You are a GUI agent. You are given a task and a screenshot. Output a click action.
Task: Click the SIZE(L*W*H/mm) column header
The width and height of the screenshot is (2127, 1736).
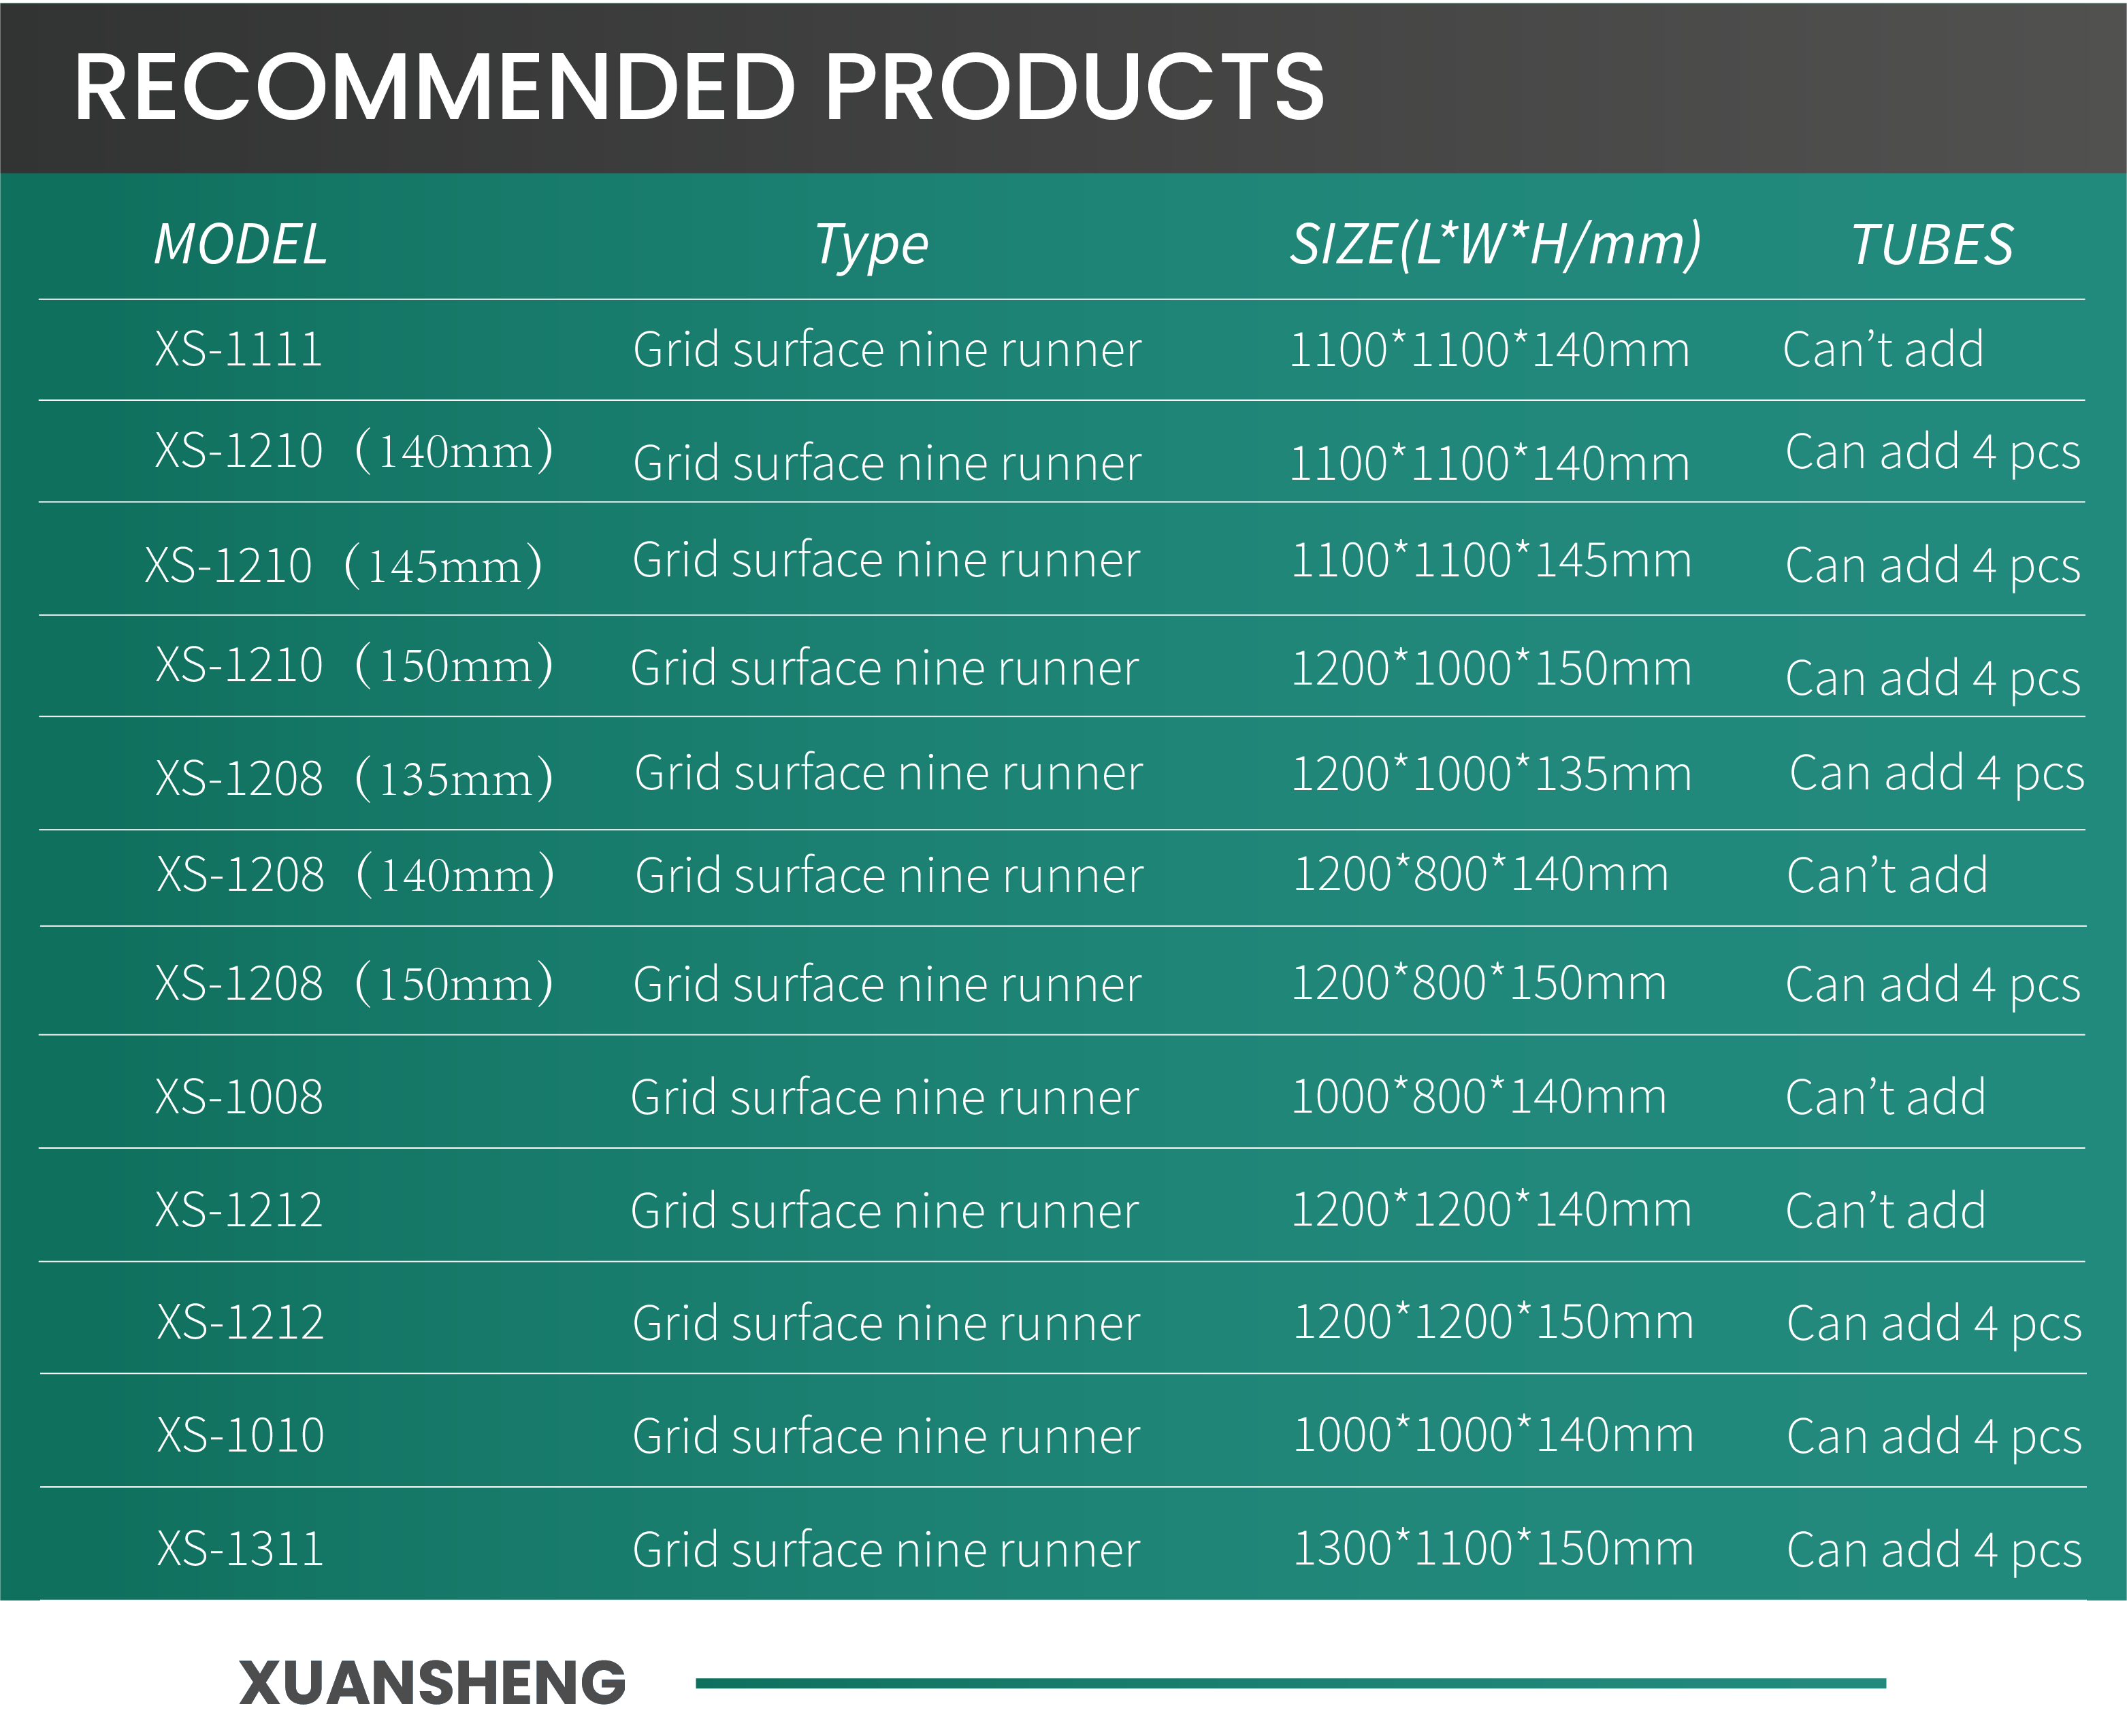point(1495,246)
